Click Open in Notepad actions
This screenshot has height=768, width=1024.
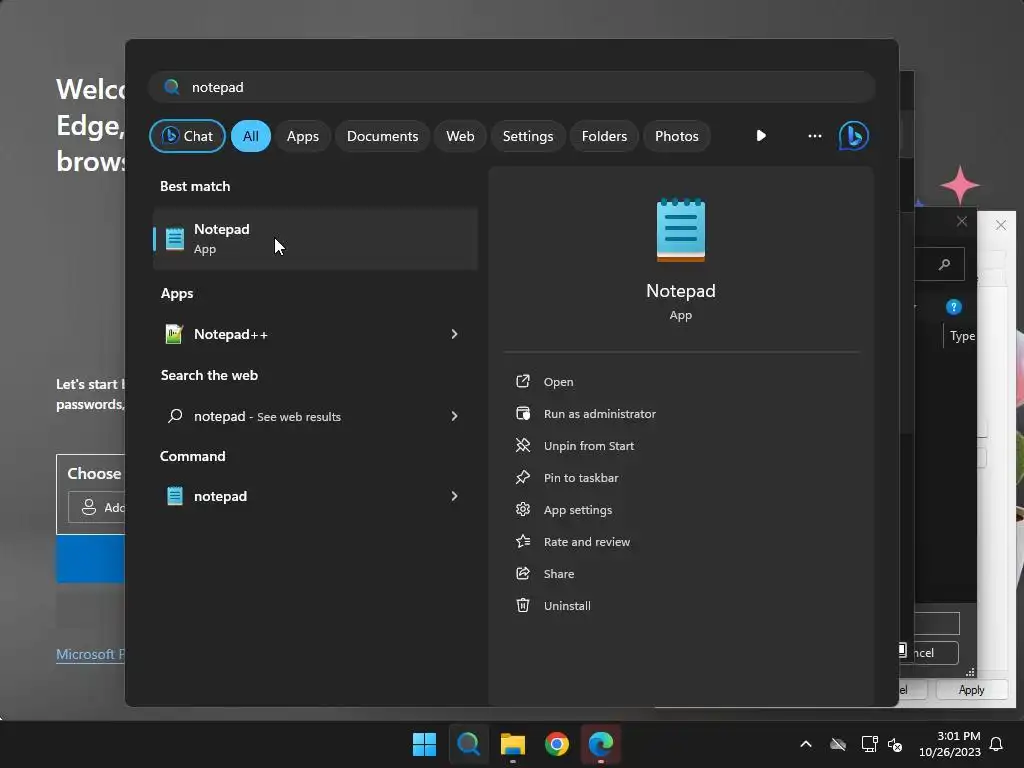point(558,382)
